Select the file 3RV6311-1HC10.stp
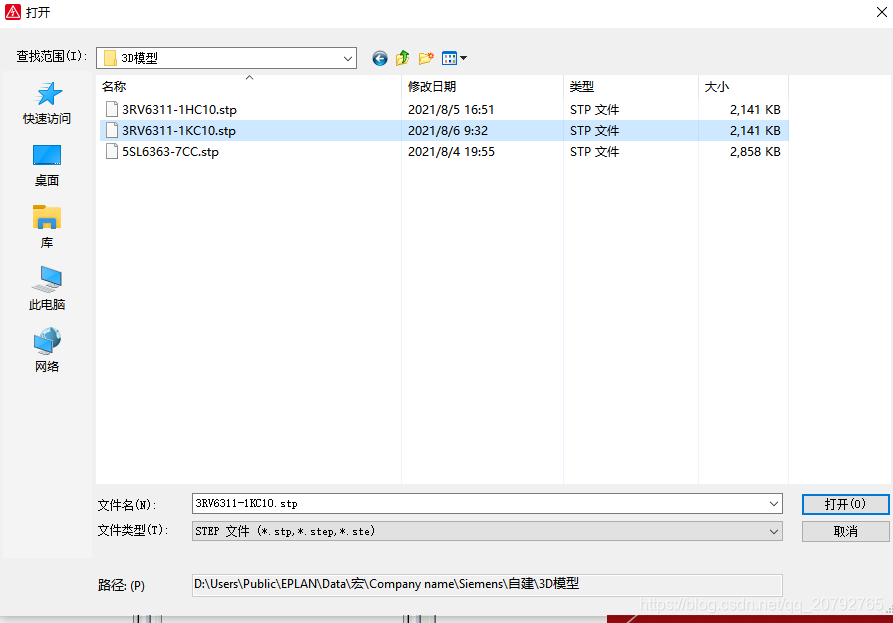The height and width of the screenshot is (623, 893). 179,110
